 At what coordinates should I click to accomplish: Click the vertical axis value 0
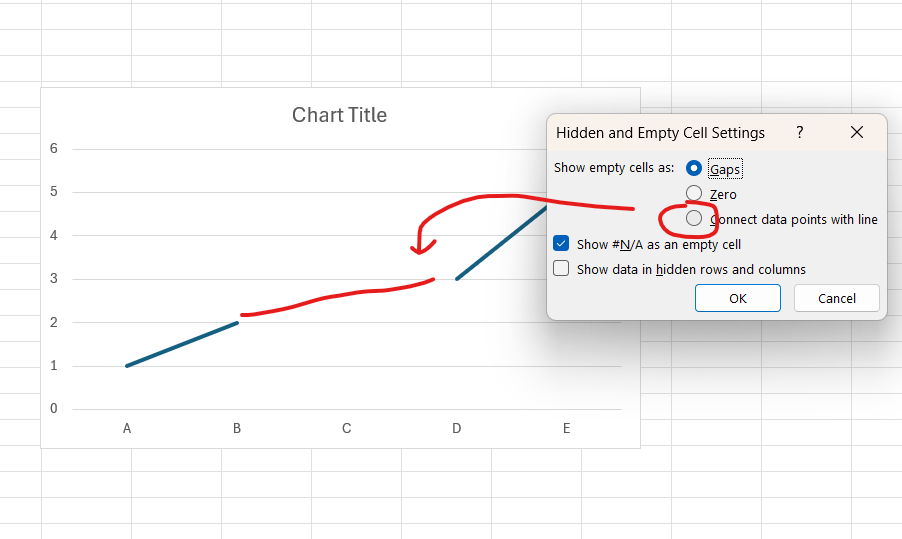(x=54, y=408)
